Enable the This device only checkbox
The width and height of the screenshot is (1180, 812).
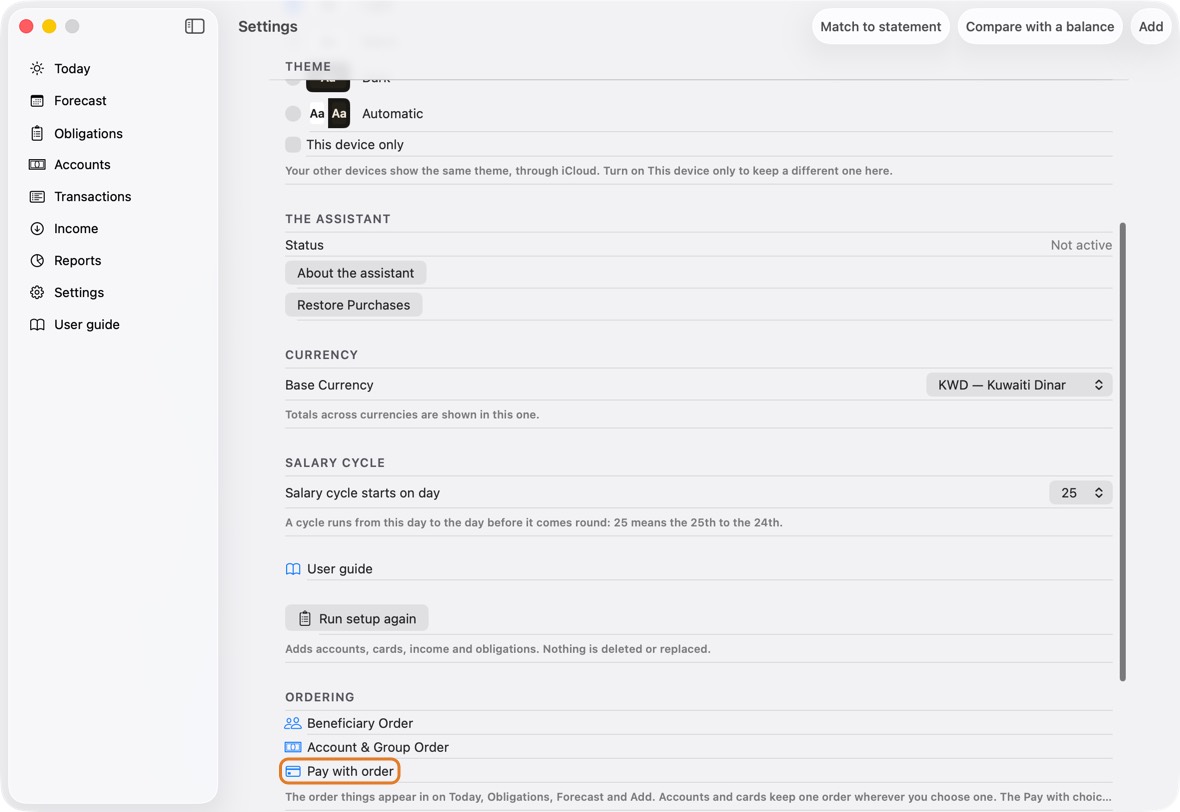[x=293, y=144]
